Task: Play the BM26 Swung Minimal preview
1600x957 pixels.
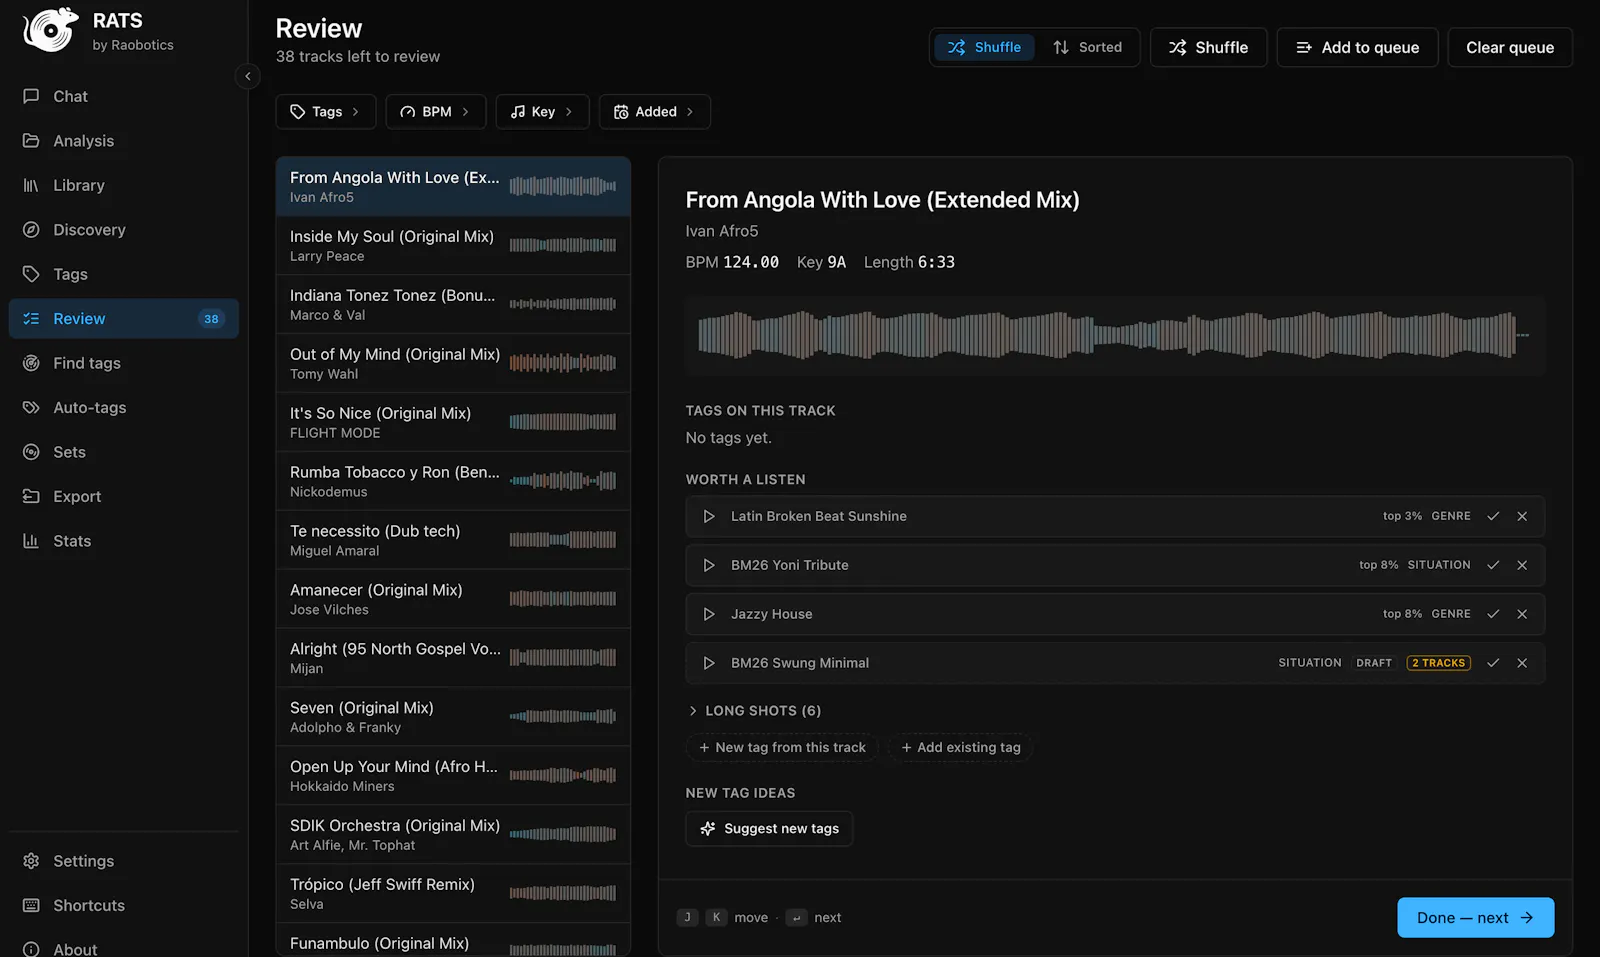Action: click(709, 663)
